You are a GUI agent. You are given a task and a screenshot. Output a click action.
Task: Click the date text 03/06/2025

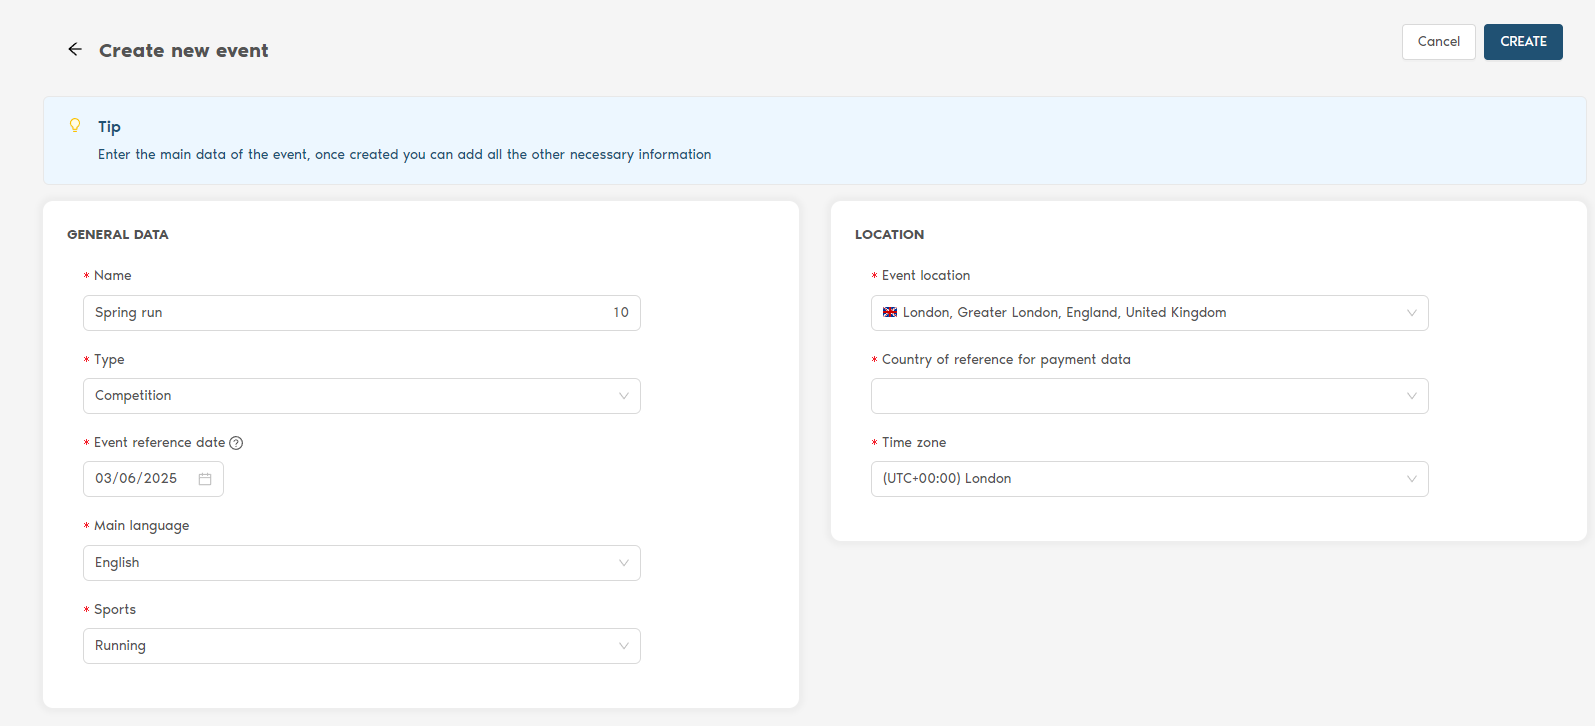click(x=136, y=479)
